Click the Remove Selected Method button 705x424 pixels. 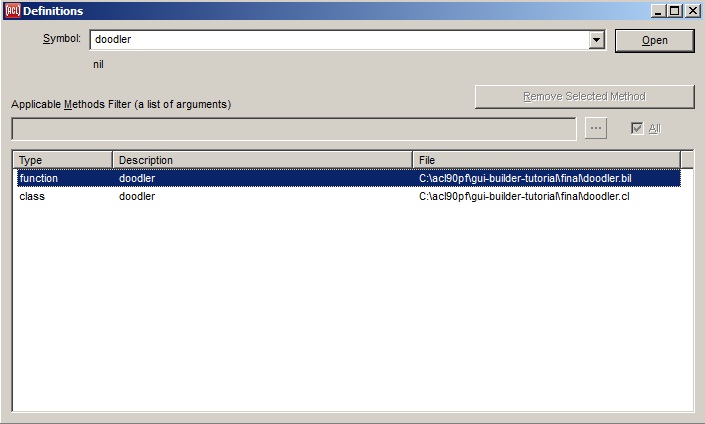[x=584, y=97]
